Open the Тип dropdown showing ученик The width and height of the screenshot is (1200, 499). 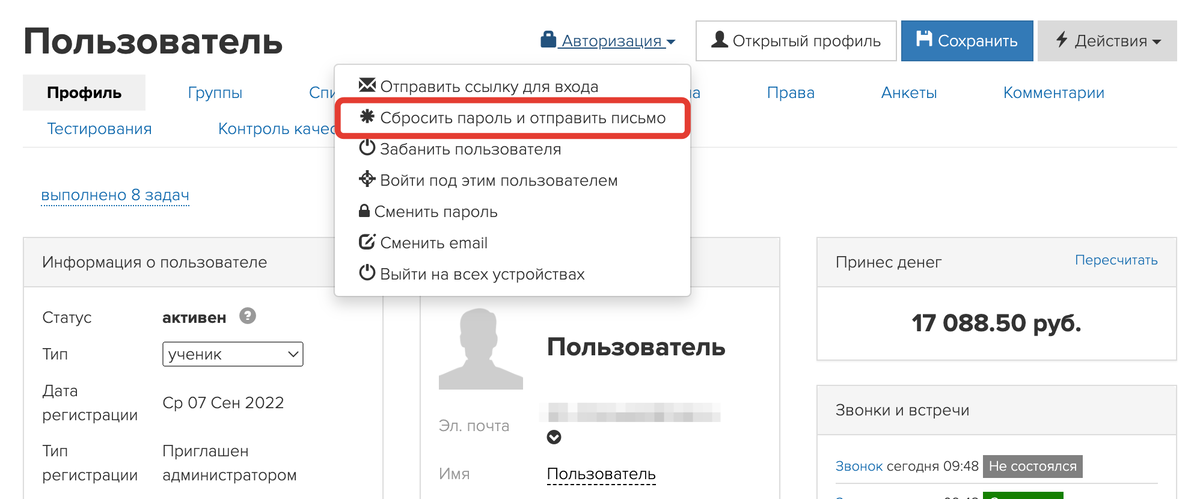click(232, 354)
